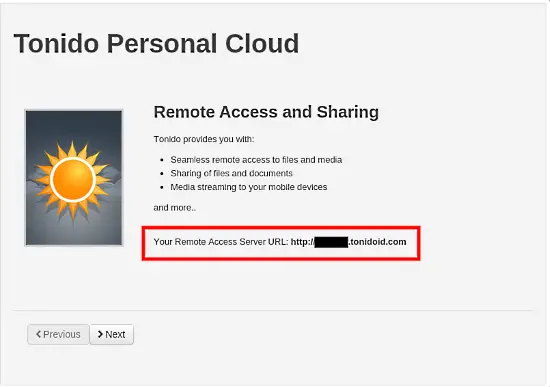Click the horizontal divider above the buttons
550x387 pixels.
[273, 310]
